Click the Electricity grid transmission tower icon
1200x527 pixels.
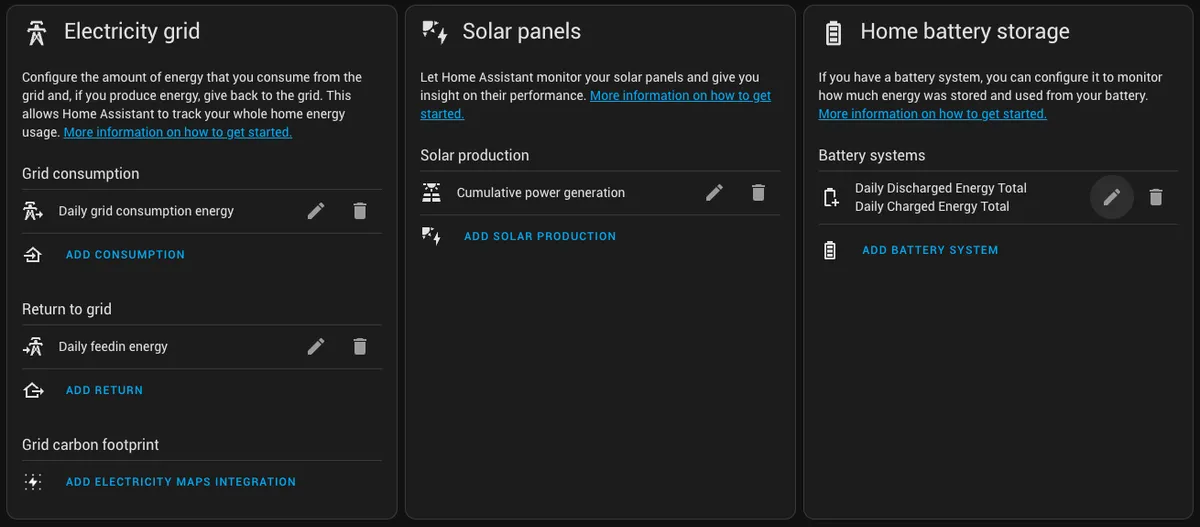(36, 32)
